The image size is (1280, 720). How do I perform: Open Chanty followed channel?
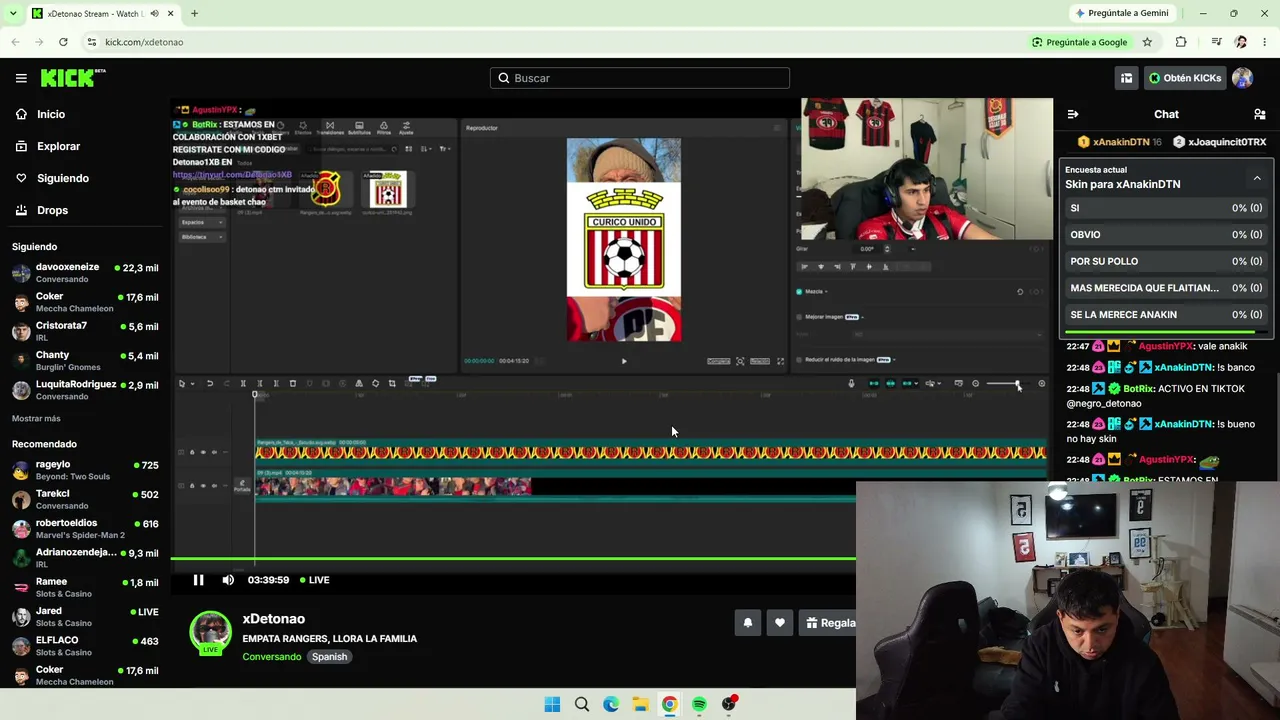(85, 360)
